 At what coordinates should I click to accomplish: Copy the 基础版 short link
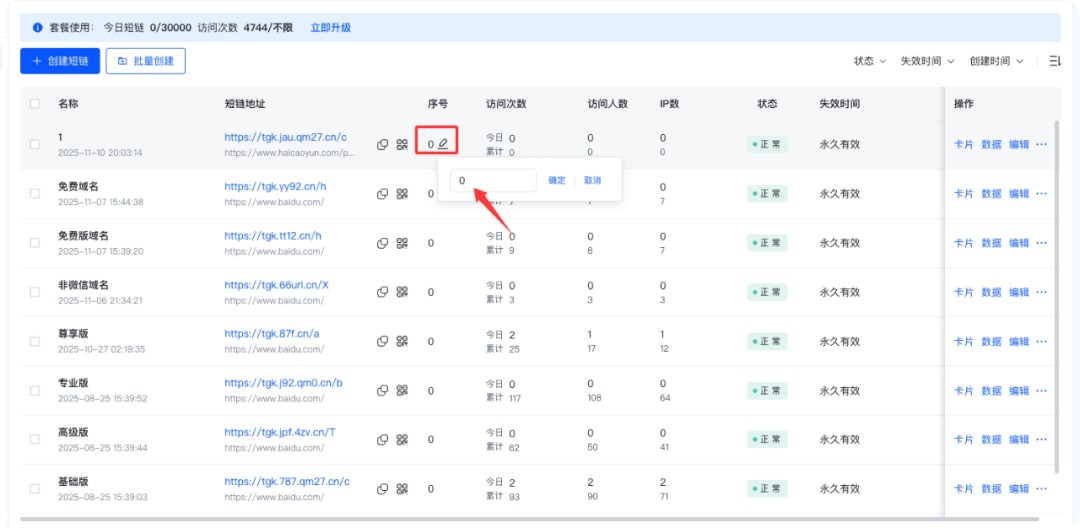coord(382,489)
